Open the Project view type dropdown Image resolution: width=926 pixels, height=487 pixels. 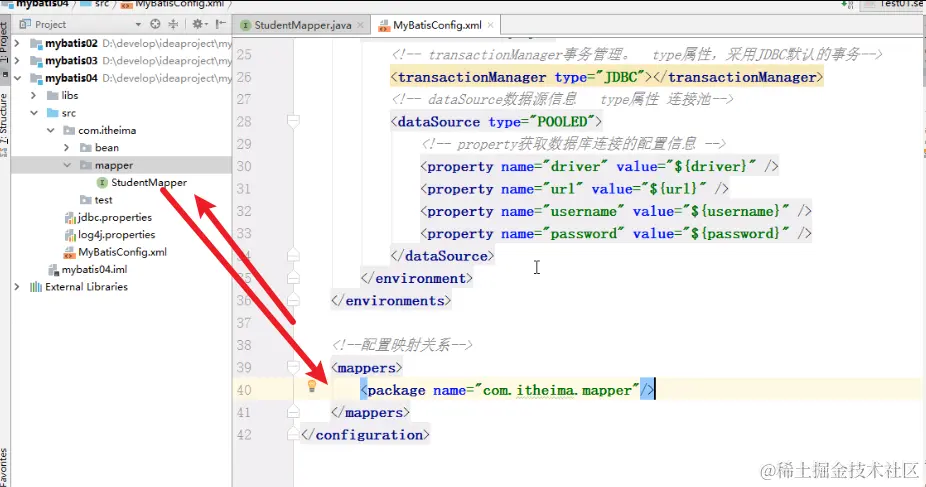[138, 25]
